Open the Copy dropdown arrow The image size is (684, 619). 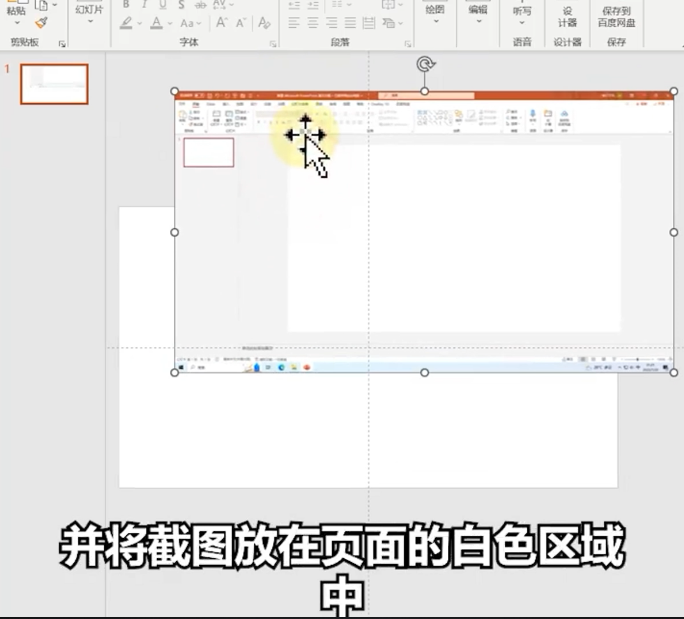coord(55,5)
